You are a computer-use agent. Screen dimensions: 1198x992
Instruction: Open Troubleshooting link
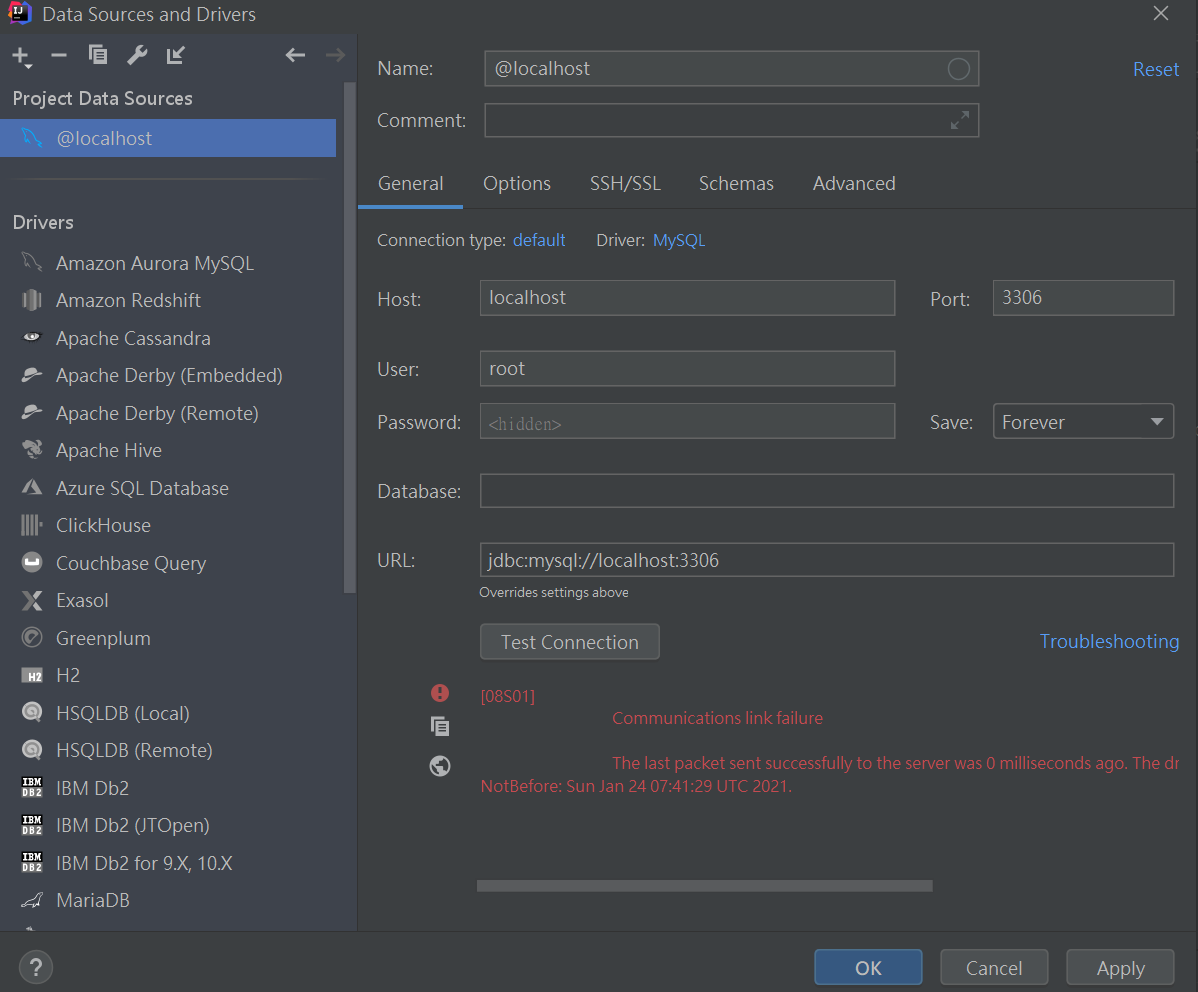coord(1109,641)
